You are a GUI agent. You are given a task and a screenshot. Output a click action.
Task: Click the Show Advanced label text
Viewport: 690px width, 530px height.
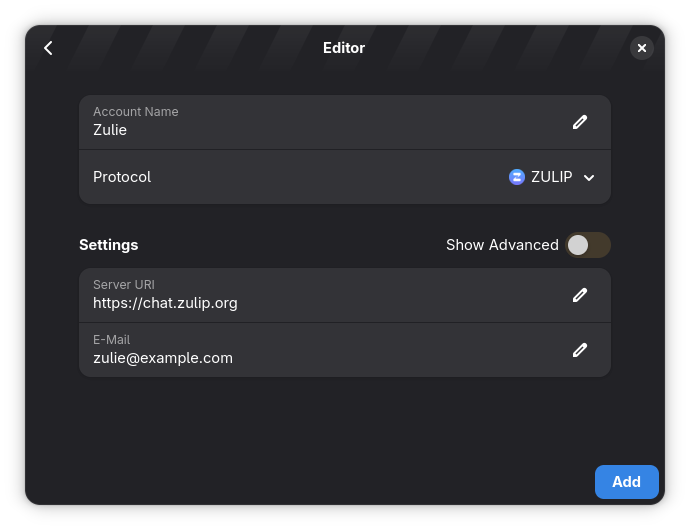(x=502, y=245)
